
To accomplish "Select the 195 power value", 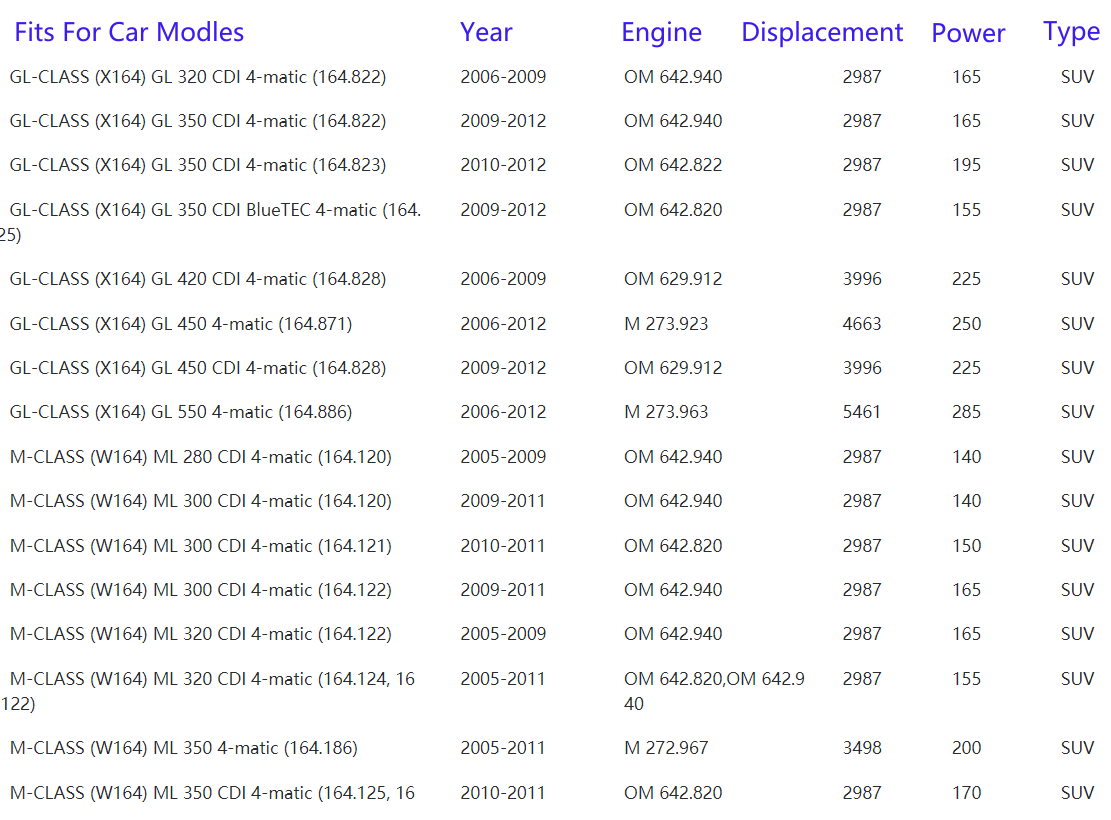I will click(967, 165).
